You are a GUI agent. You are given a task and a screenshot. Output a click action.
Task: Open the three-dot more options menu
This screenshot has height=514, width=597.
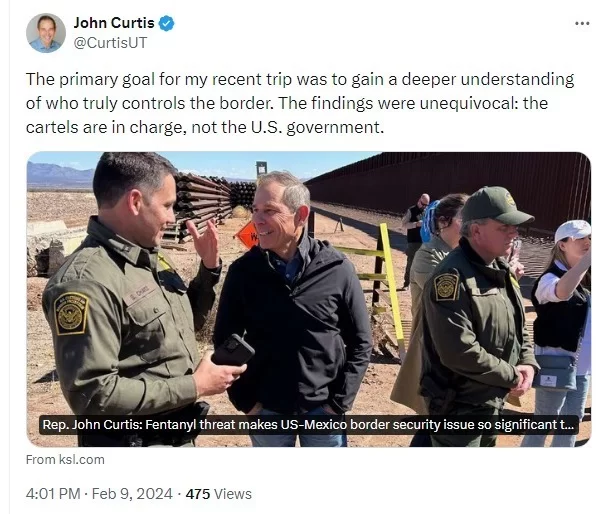[582, 24]
